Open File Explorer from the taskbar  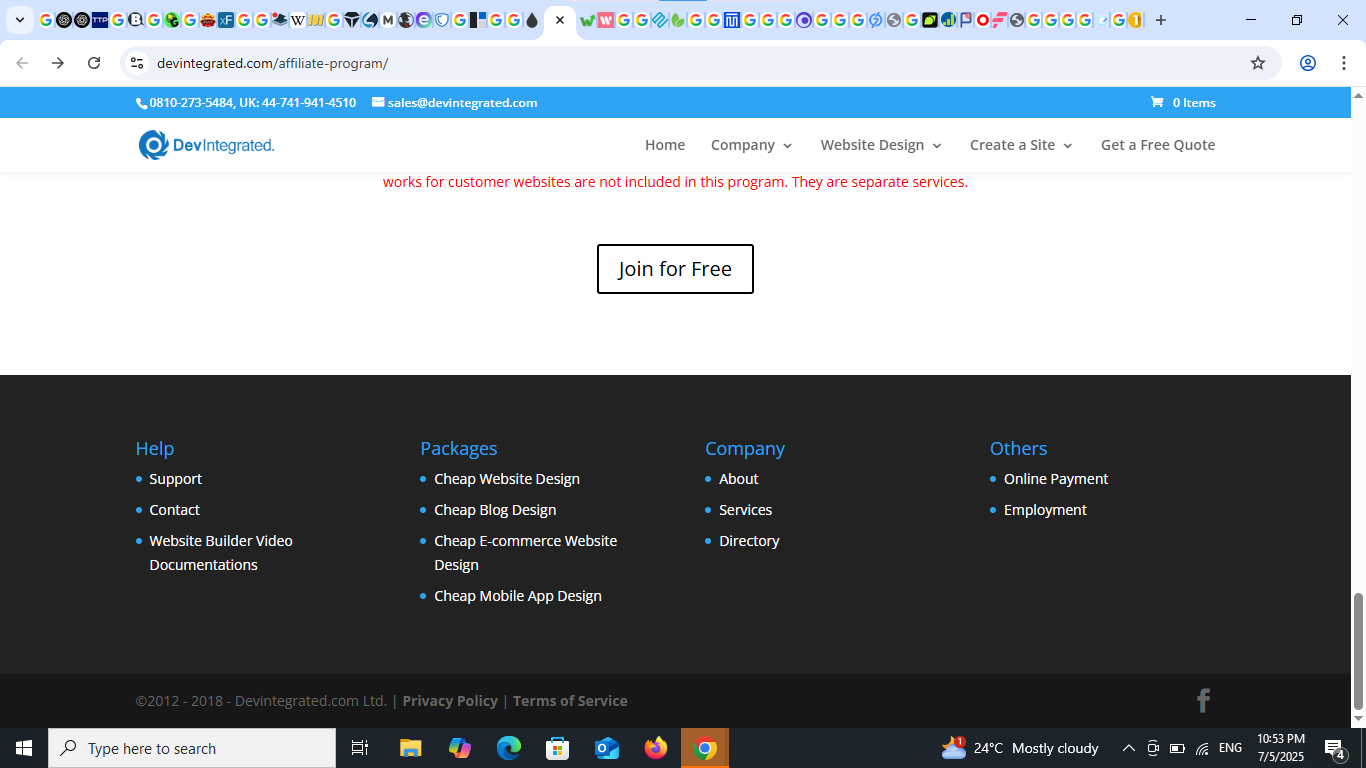(x=411, y=748)
